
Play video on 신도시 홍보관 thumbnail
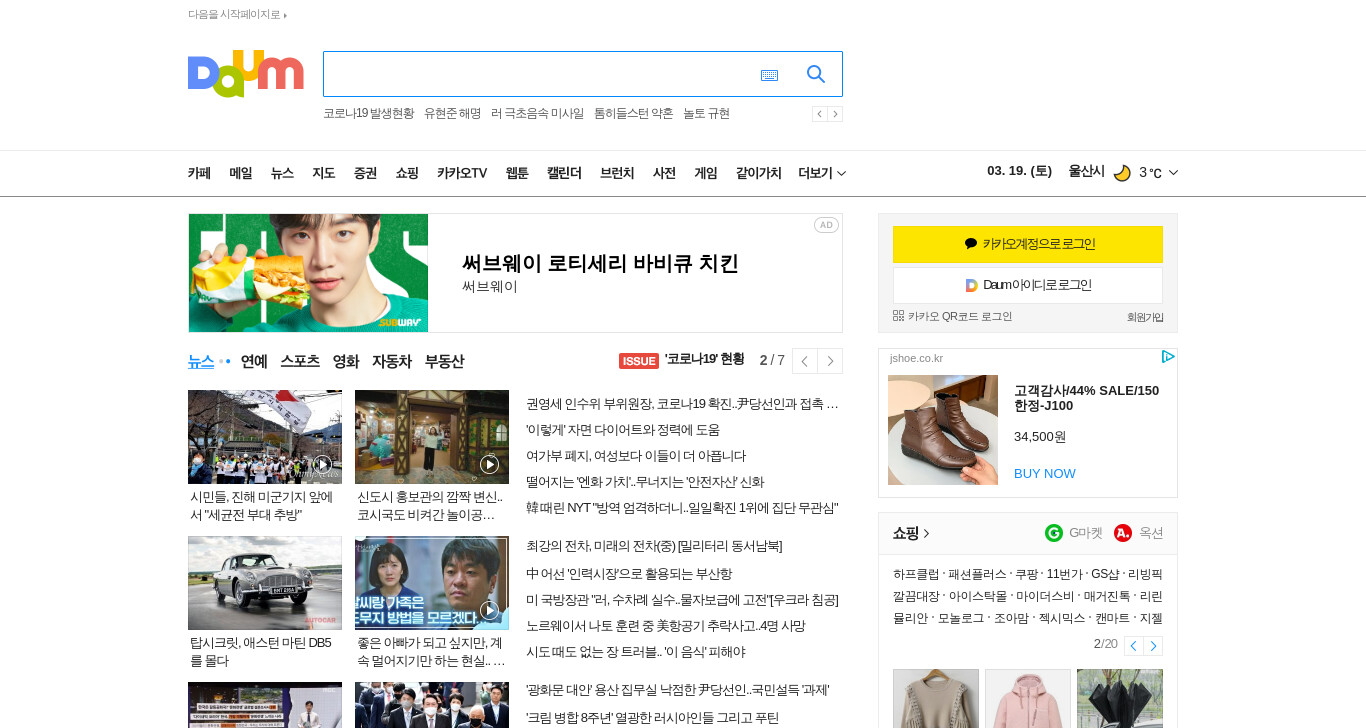pos(489,464)
